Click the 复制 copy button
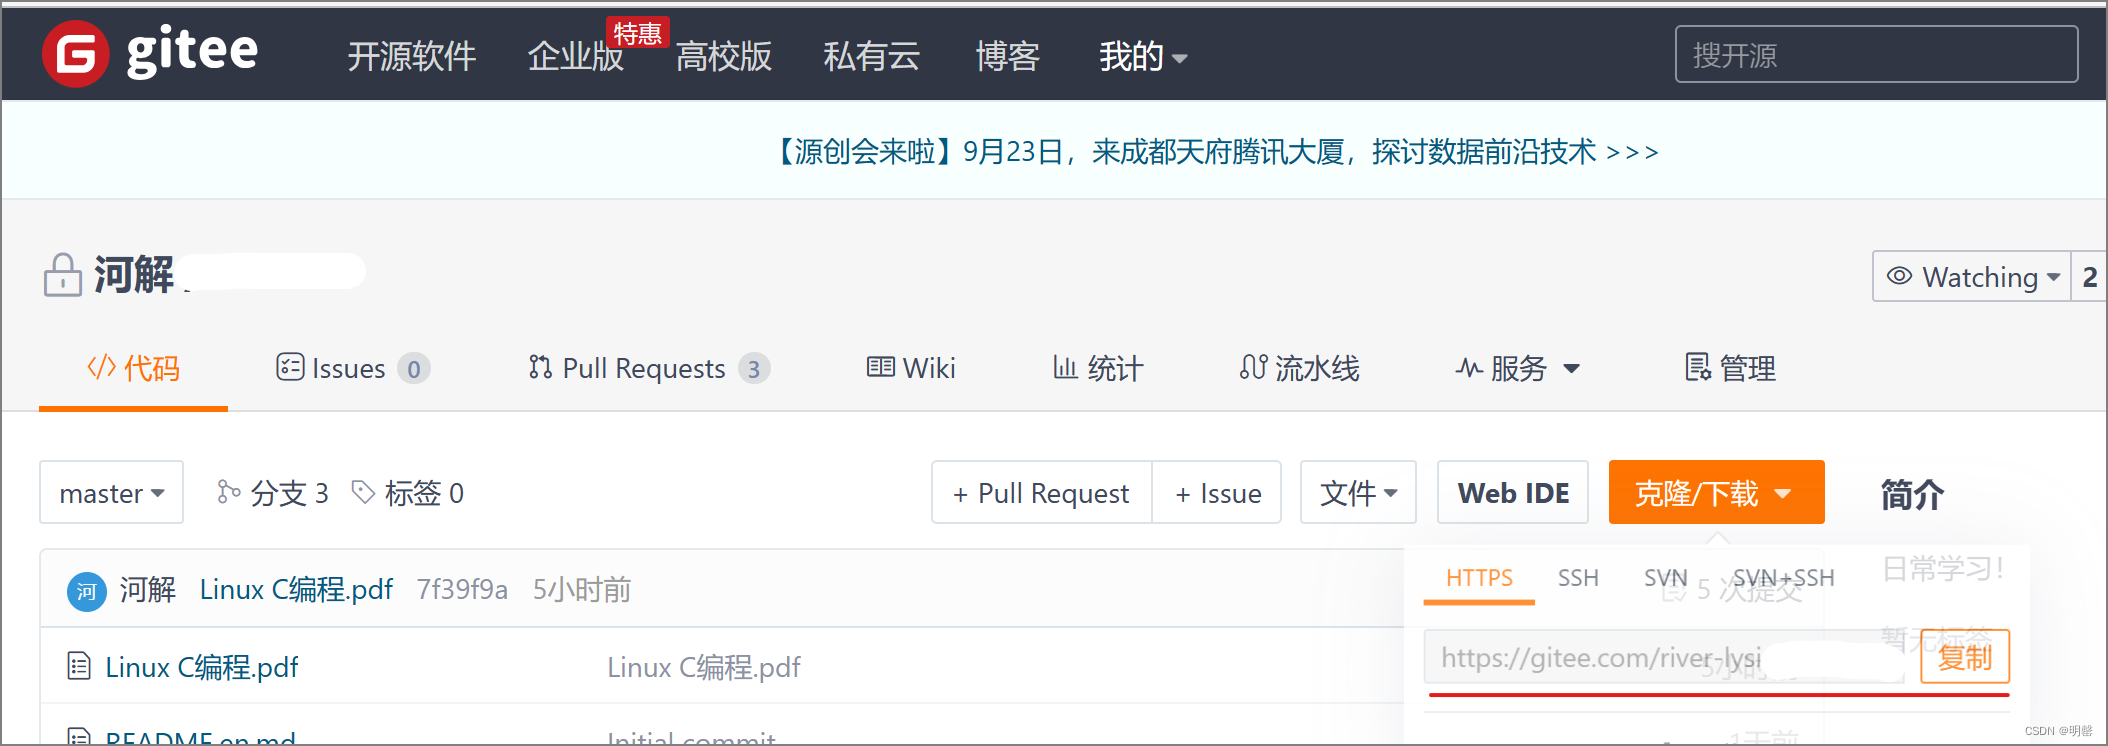2108x746 pixels. click(x=1965, y=657)
